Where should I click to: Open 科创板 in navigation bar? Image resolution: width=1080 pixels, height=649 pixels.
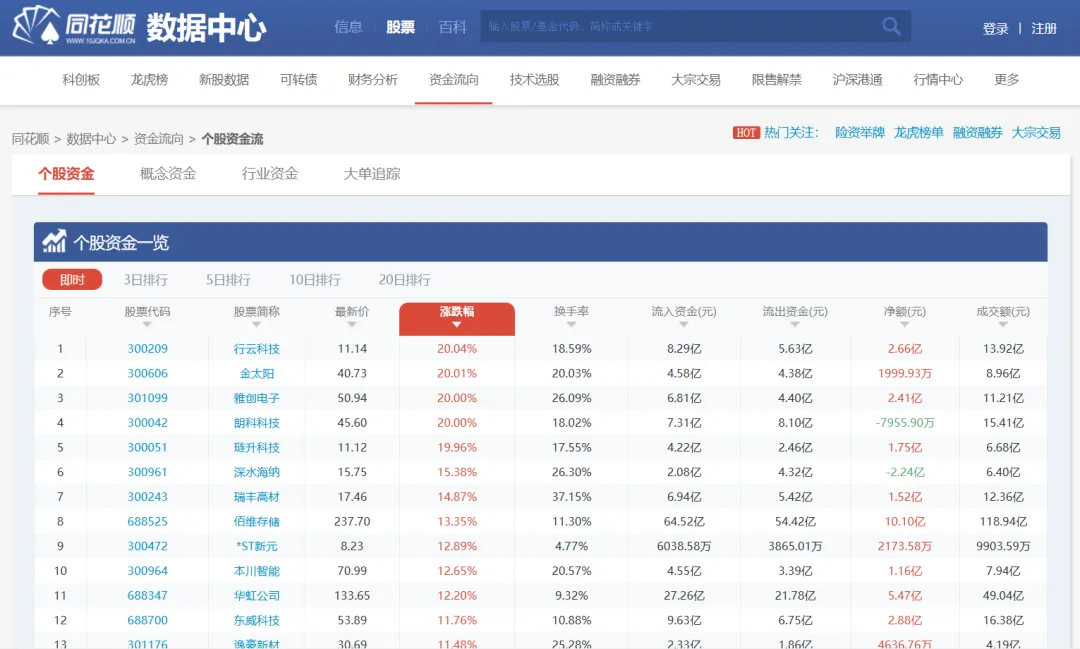(x=81, y=80)
